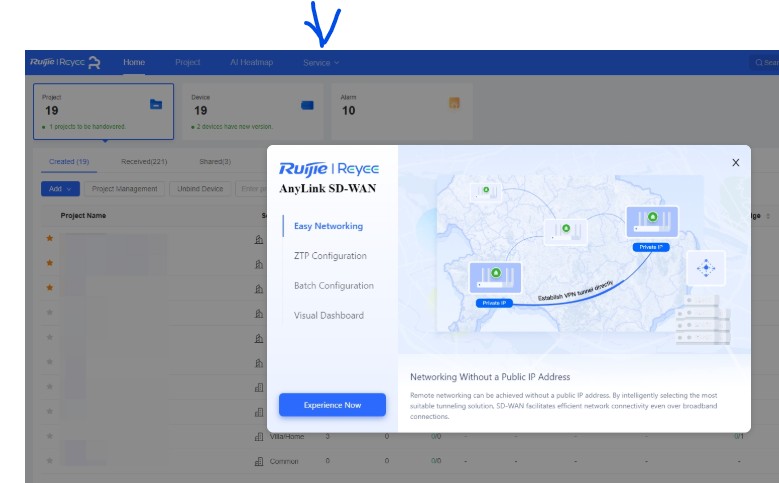Expand the Add dropdown button
Viewport: 779px width, 483px height.
coord(60,189)
